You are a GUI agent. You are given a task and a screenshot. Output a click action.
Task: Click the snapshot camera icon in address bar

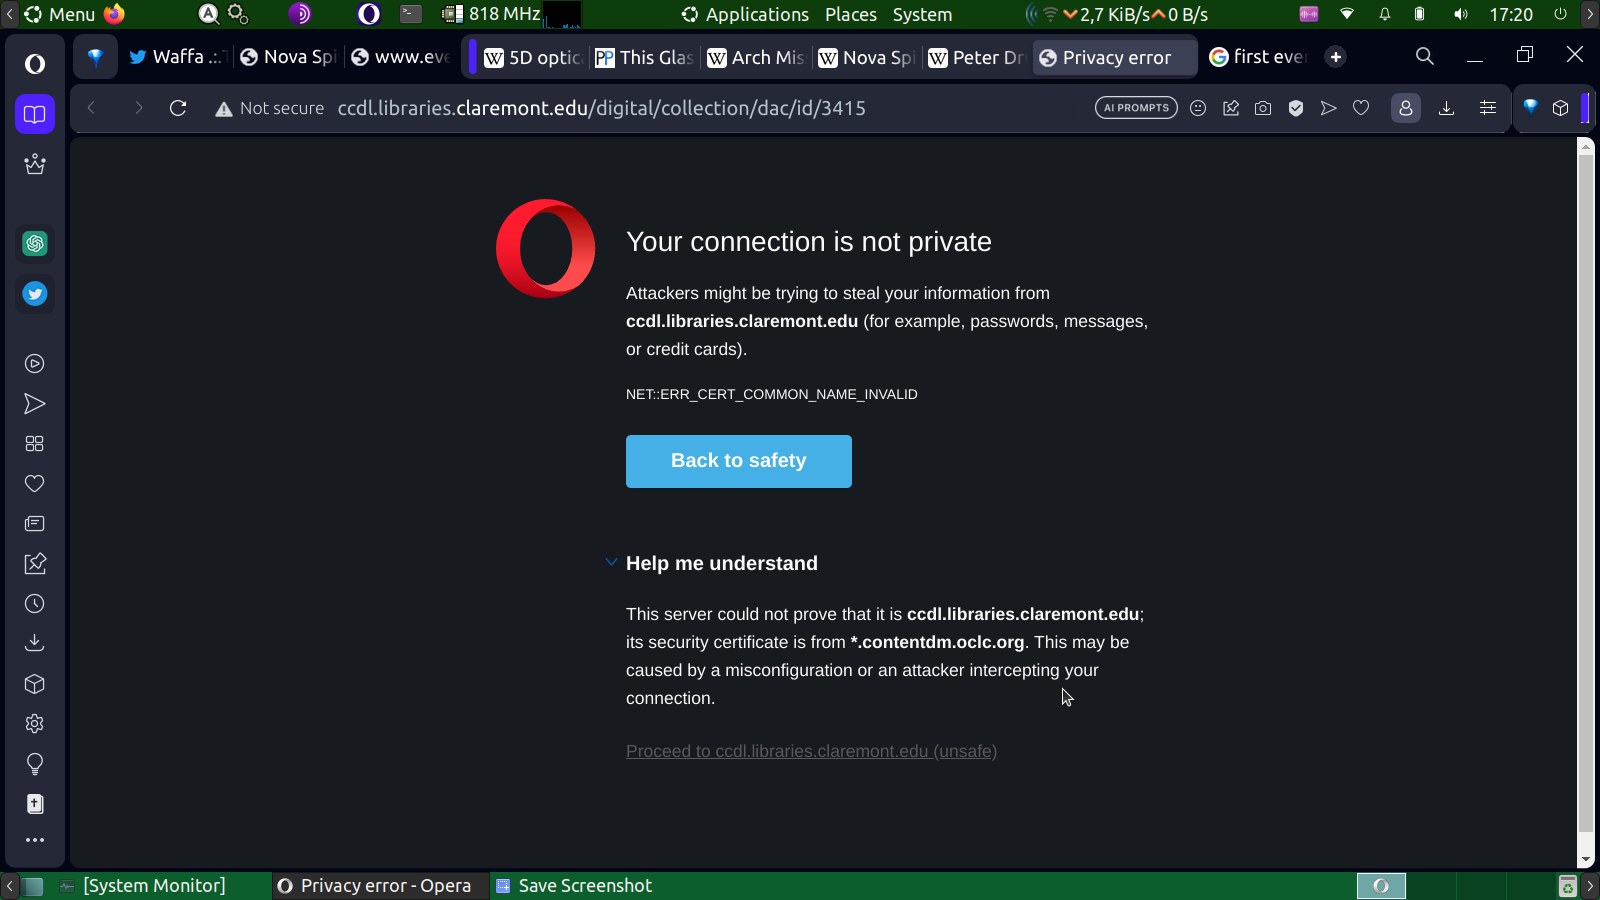point(1263,108)
